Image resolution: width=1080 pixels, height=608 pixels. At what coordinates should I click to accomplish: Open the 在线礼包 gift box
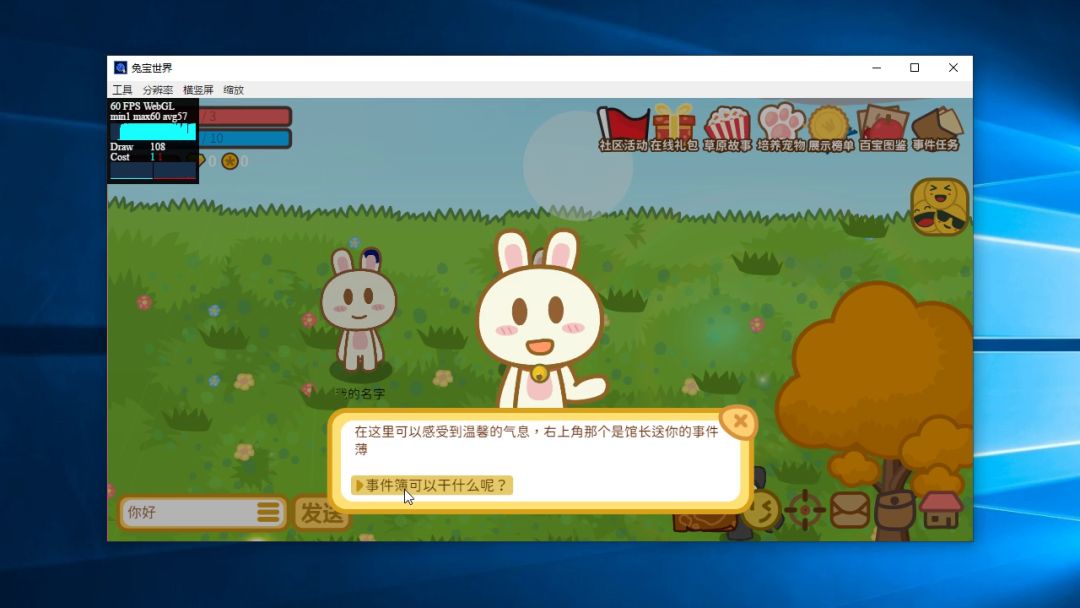[x=675, y=127]
